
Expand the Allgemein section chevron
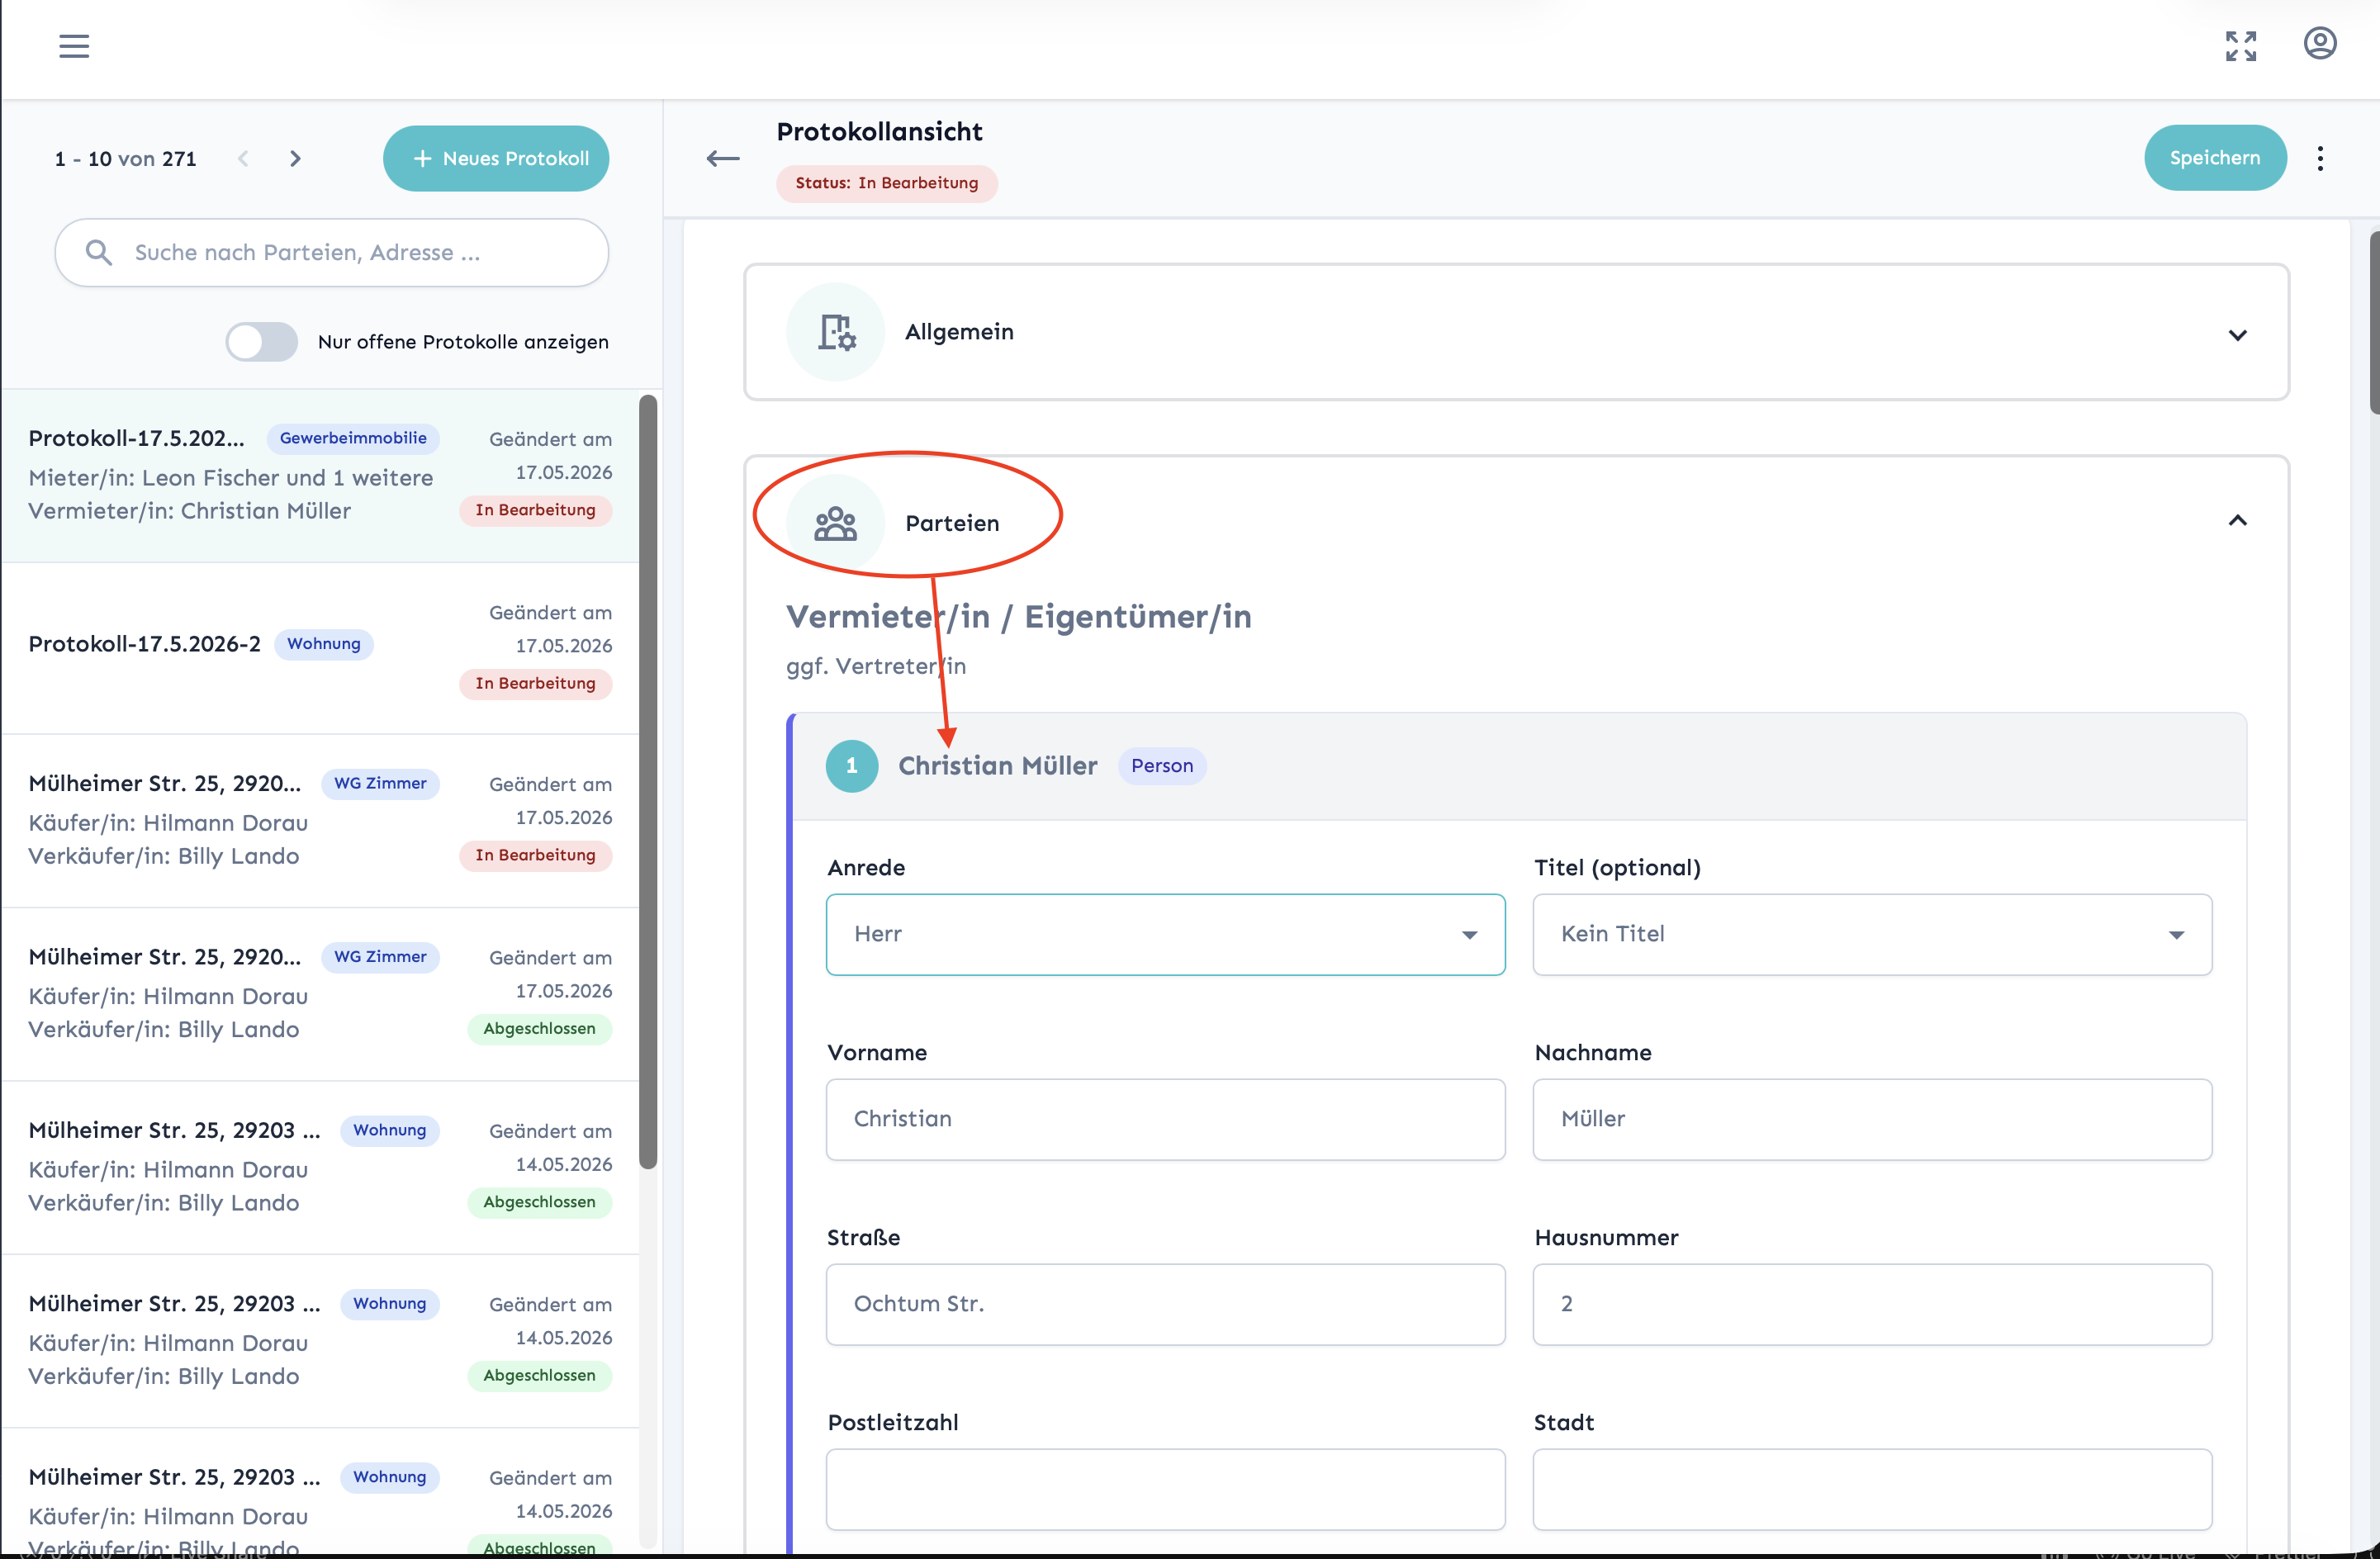(2238, 335)
